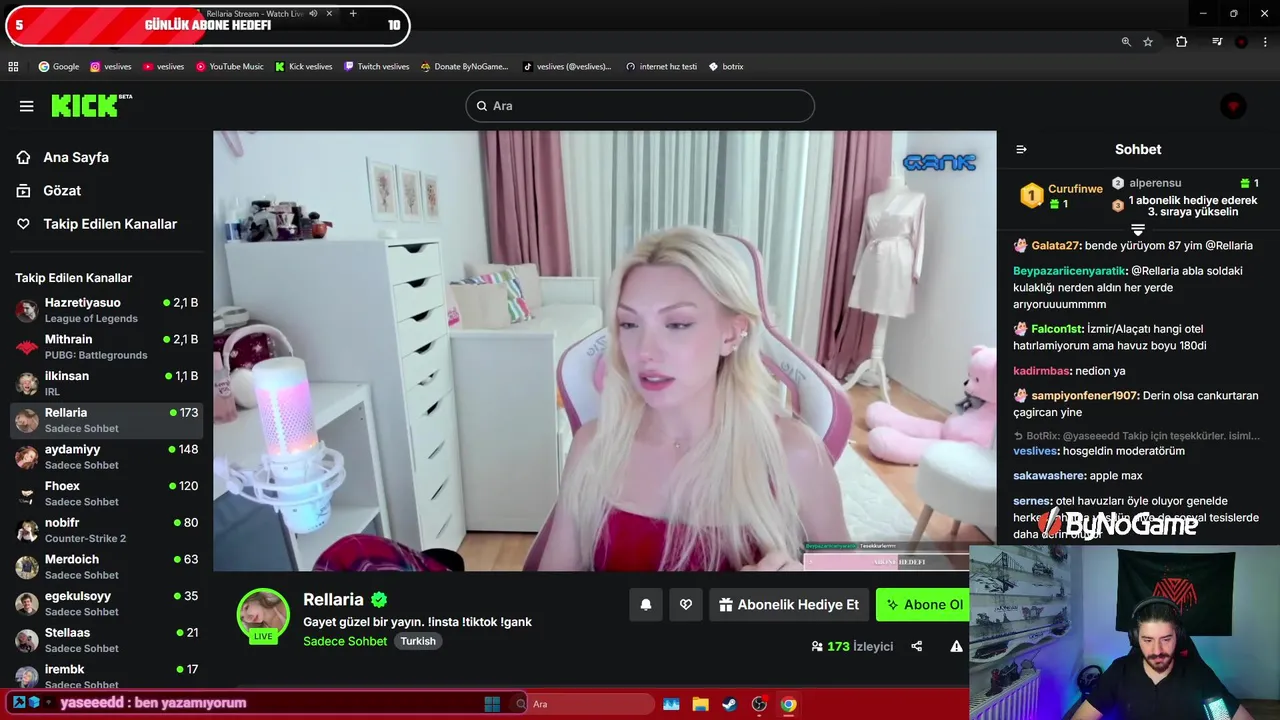The height and width of the screenshot is (720, 1280).
Task: Click the 173 İzleyici viewer count
Action: [x=852, y=646]
